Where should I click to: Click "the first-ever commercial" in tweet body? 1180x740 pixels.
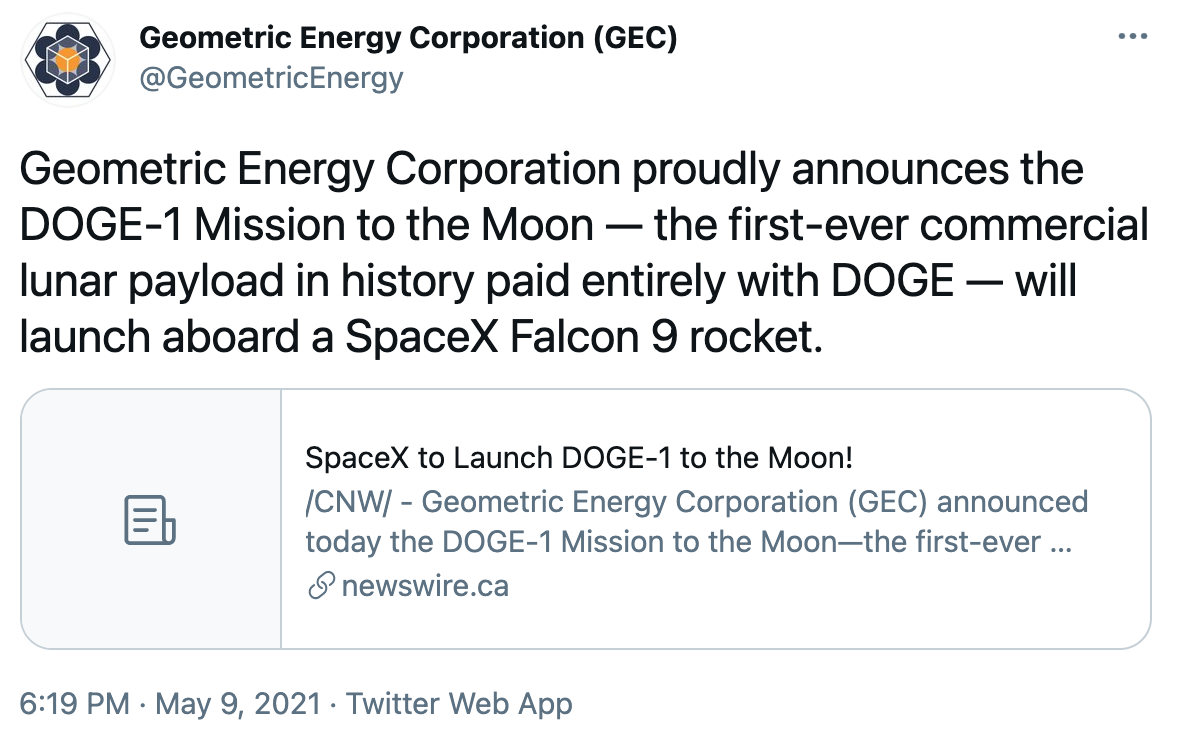click(900, 226)
